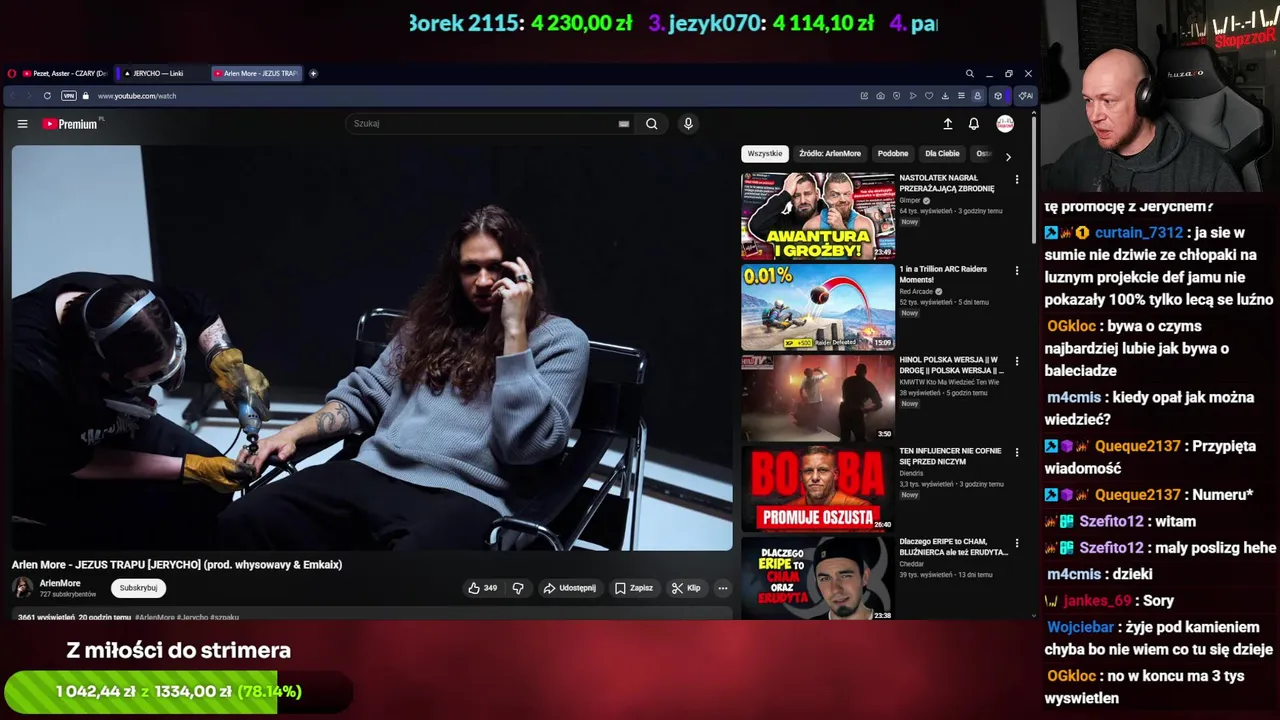Open the YouTube hamburger guide menu

point(22,124)
